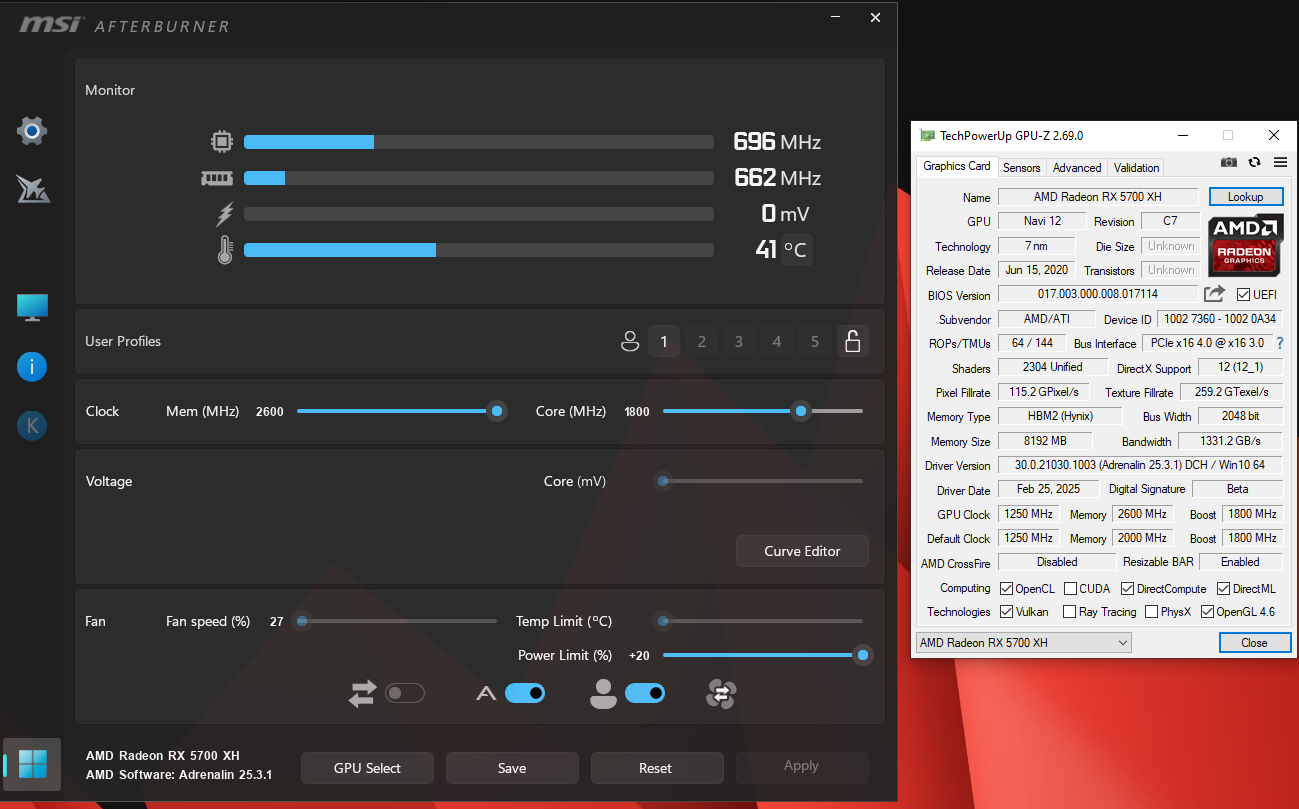Open the GPU-Z hamburger menu
The width and height of the screenshot is (1299, 809).
pos(1280,162)
